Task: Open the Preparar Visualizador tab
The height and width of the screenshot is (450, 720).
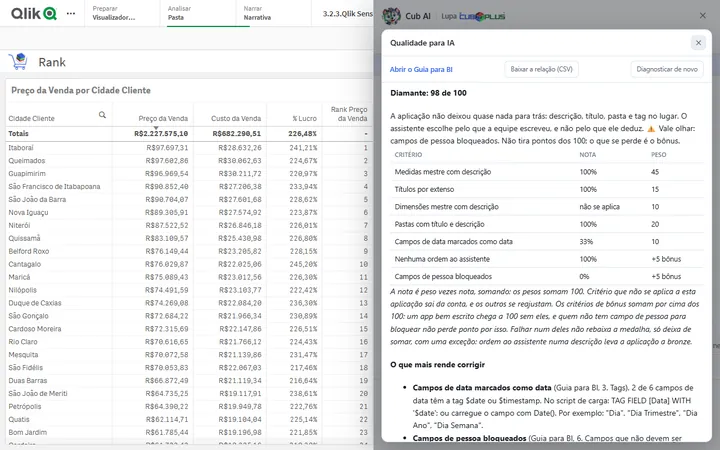Action: pyautogui.click(x=122, y=13)
